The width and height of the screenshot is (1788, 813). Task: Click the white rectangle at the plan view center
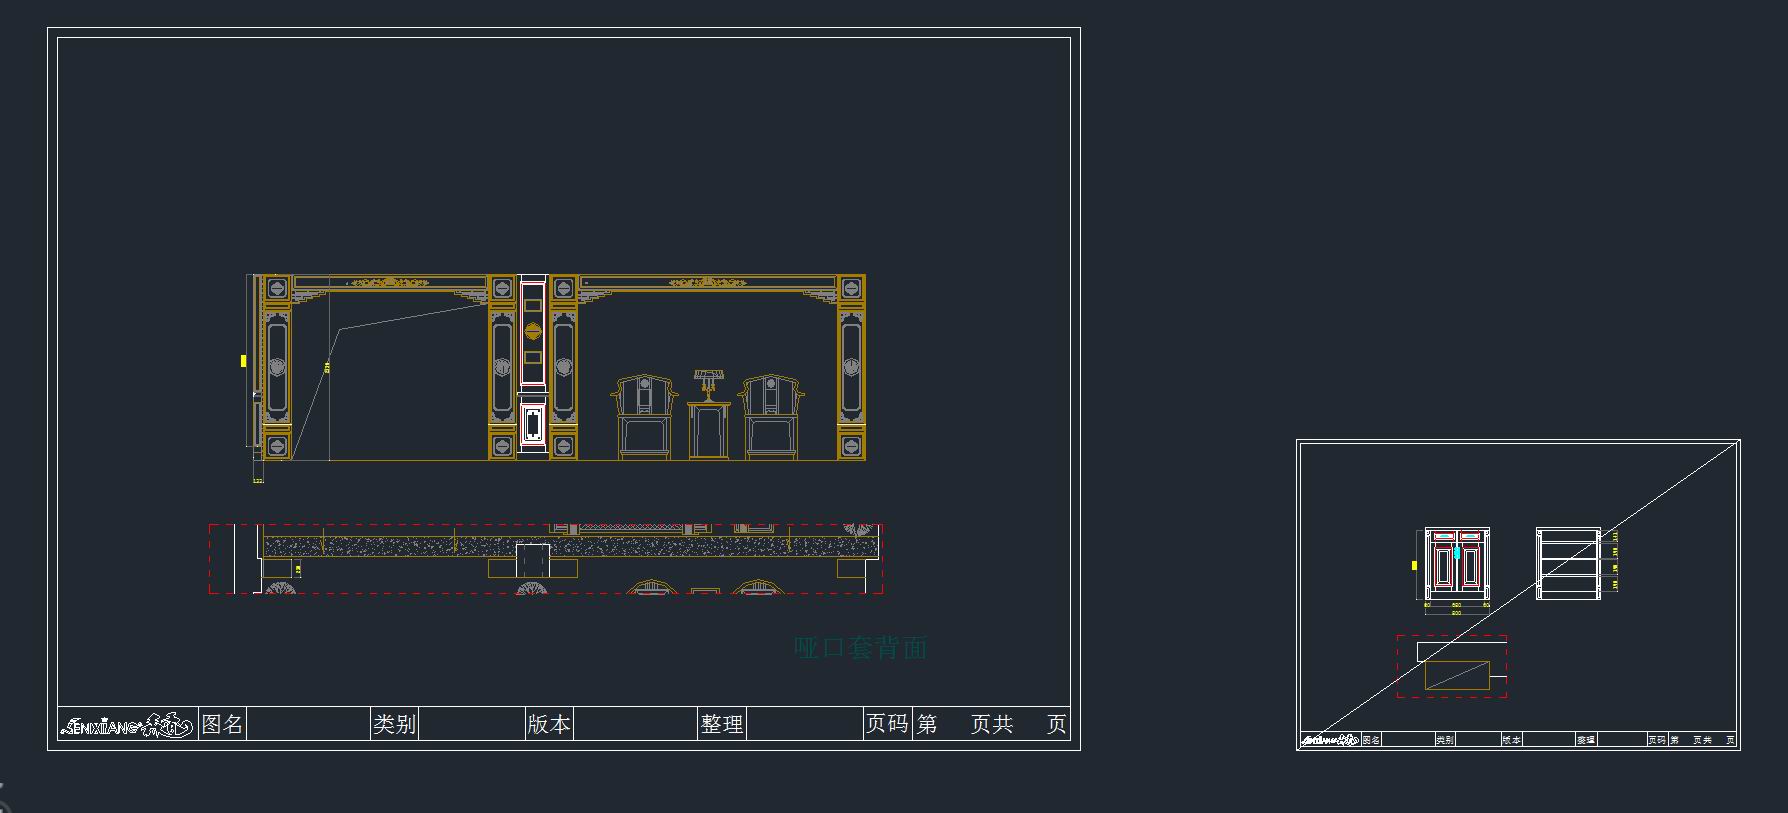coord(533,560)
